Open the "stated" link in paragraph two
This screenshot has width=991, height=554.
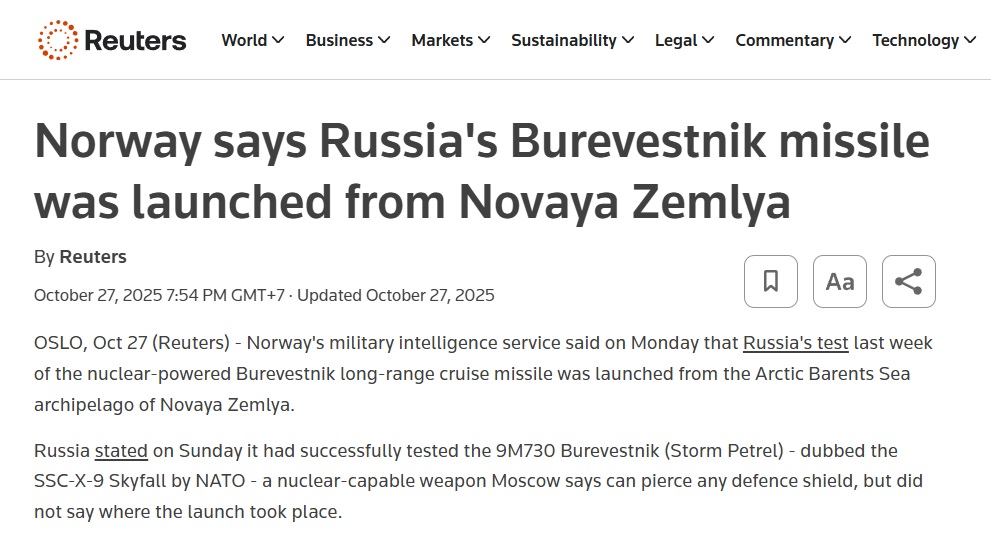tap(121, 451)
